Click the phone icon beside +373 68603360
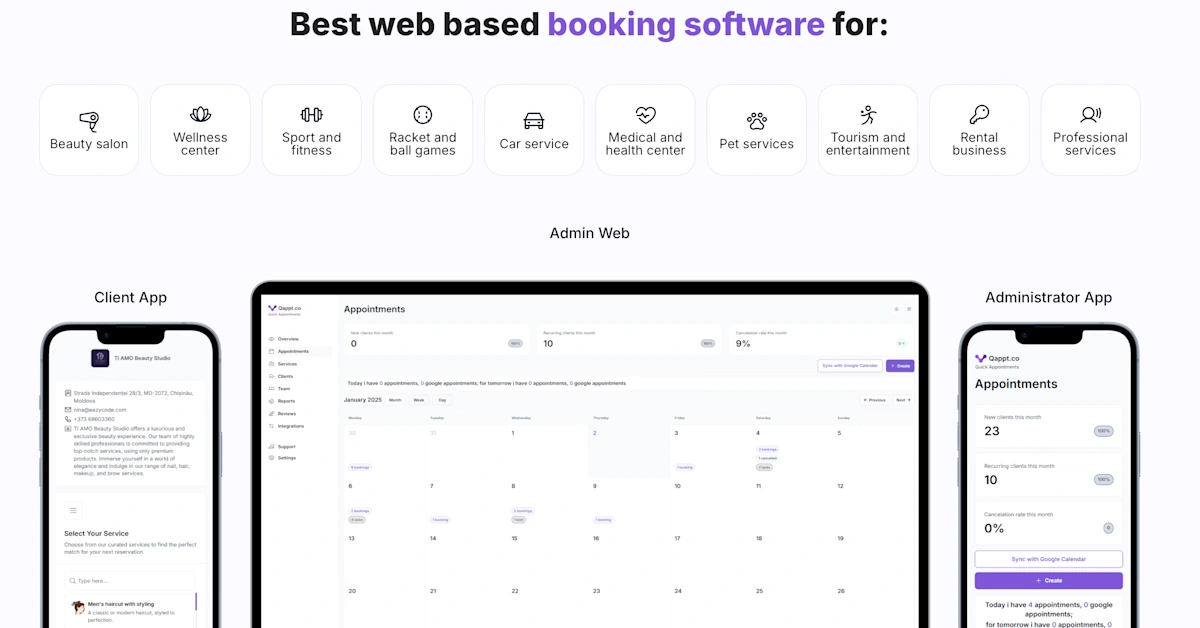 (68, 419)
